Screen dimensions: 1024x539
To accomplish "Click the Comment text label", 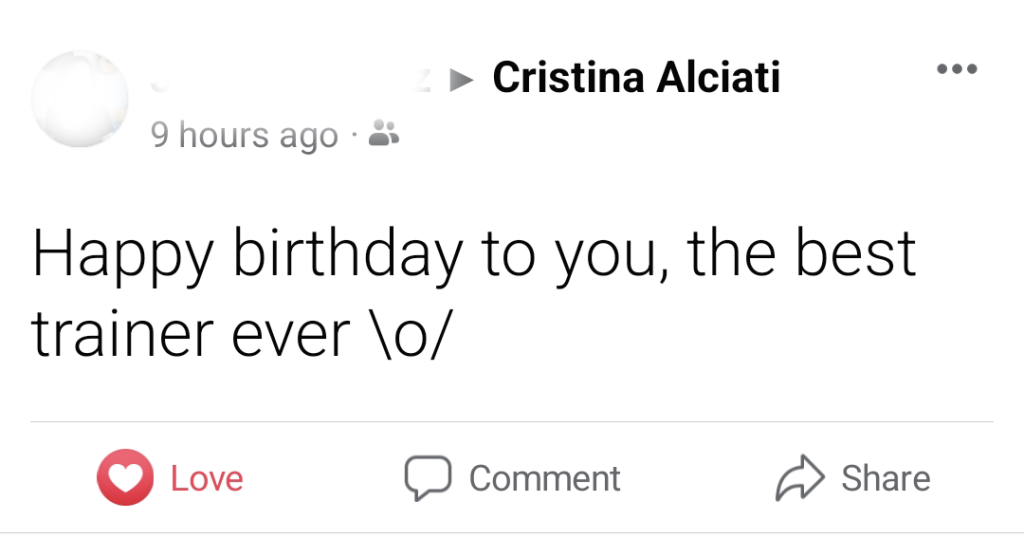I will (545, 478).
